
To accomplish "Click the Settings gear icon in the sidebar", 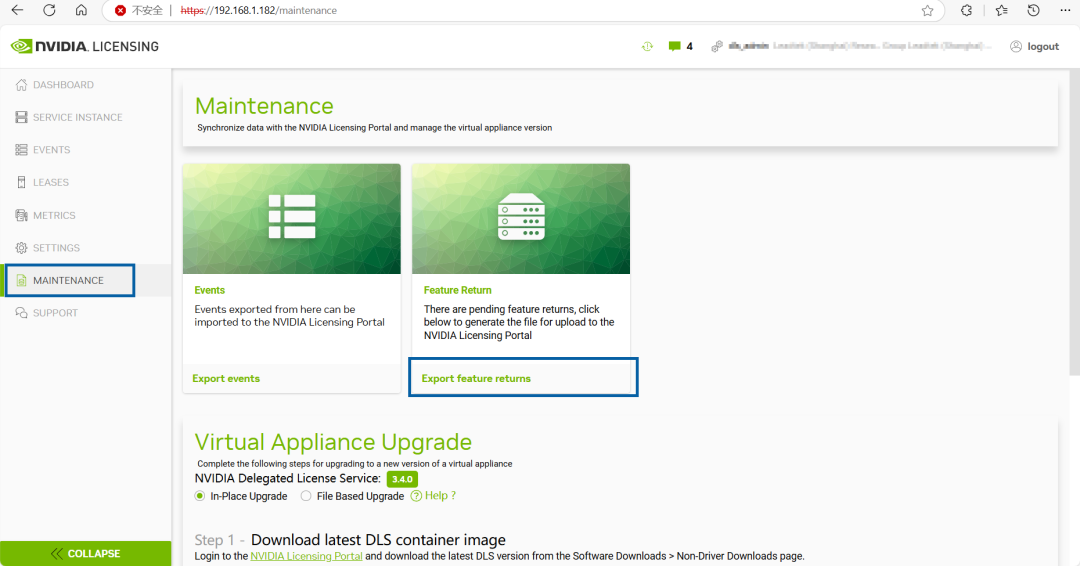I will click(x=21, y=248).
